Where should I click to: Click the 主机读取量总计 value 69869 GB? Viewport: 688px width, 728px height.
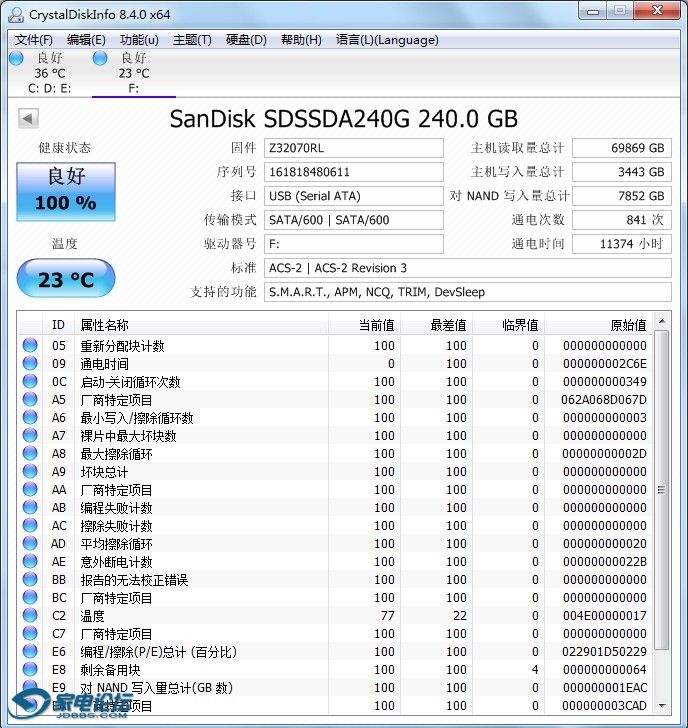tap(622, 148)
